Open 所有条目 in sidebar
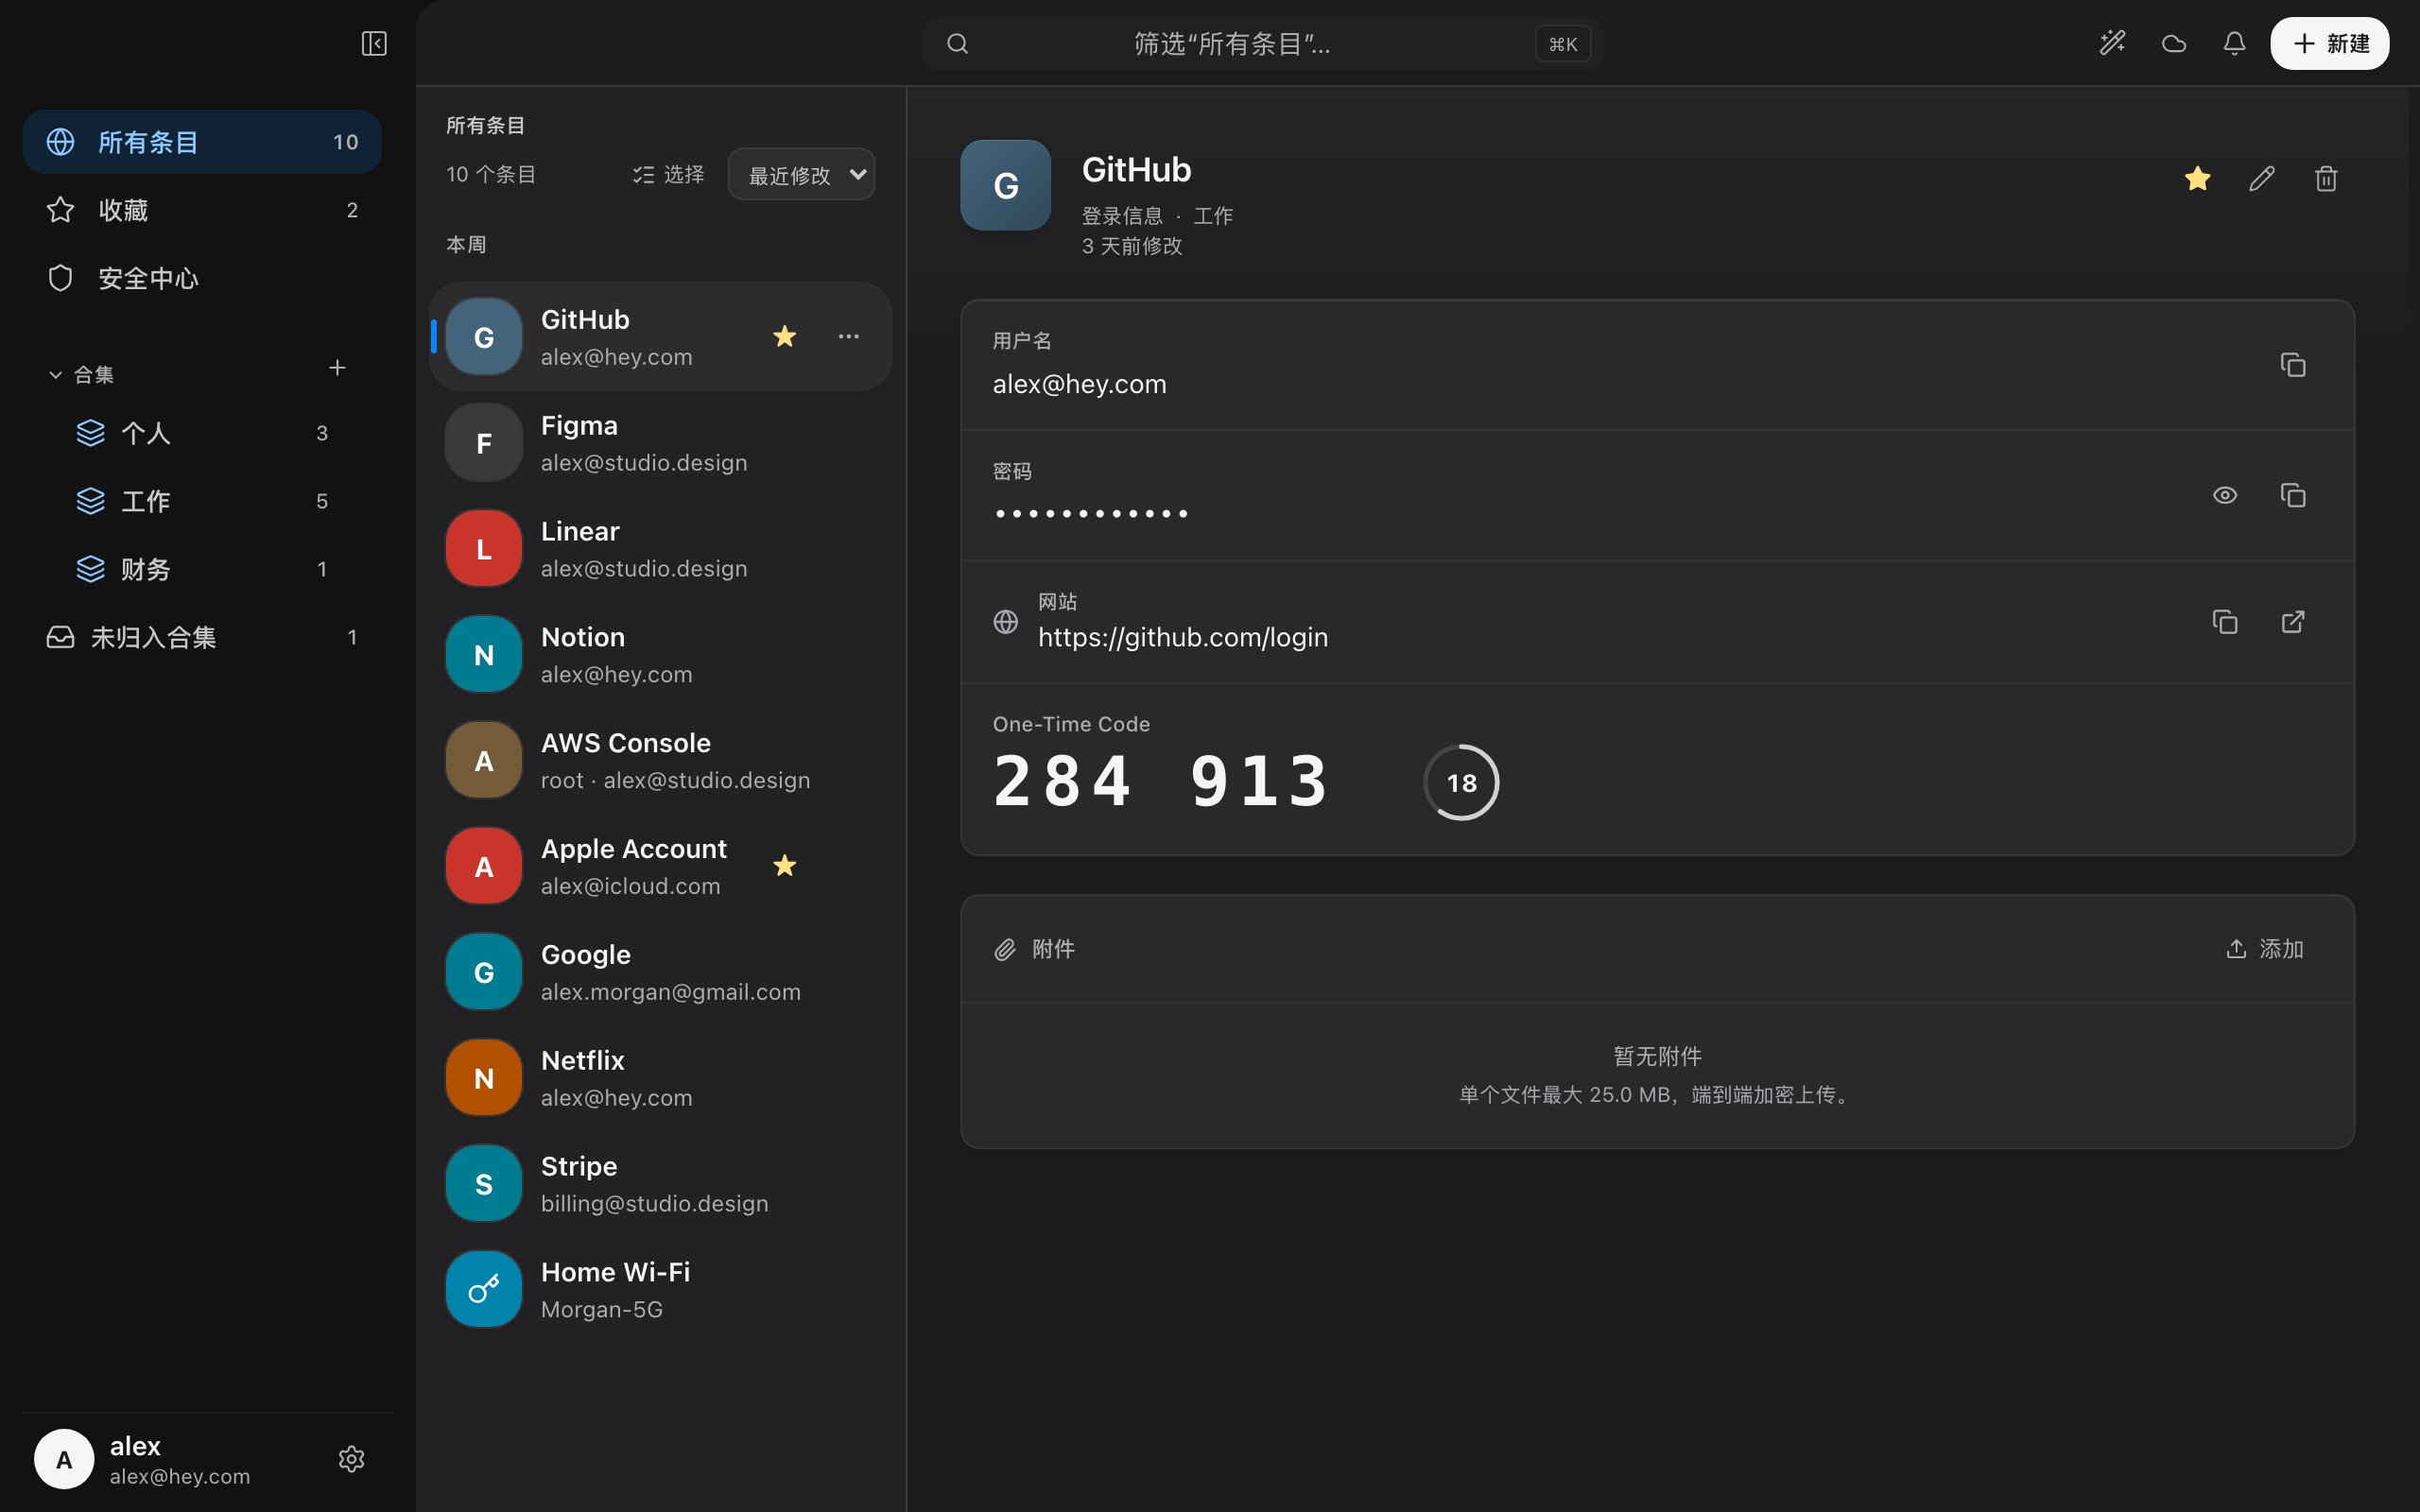The width and height of the screenshot is (2420, 1512). coord(202,142)
